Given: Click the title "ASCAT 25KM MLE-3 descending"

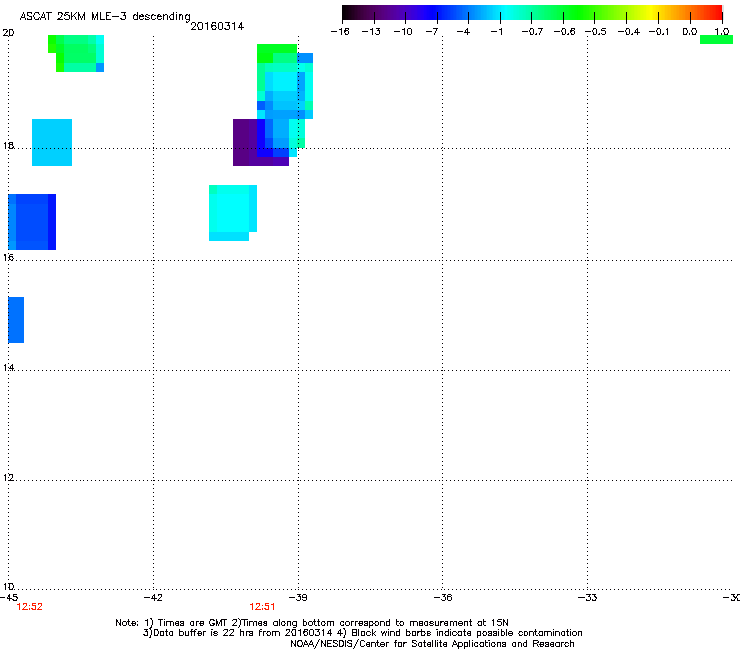Looking at the screenshot, I should click(105, 17).
